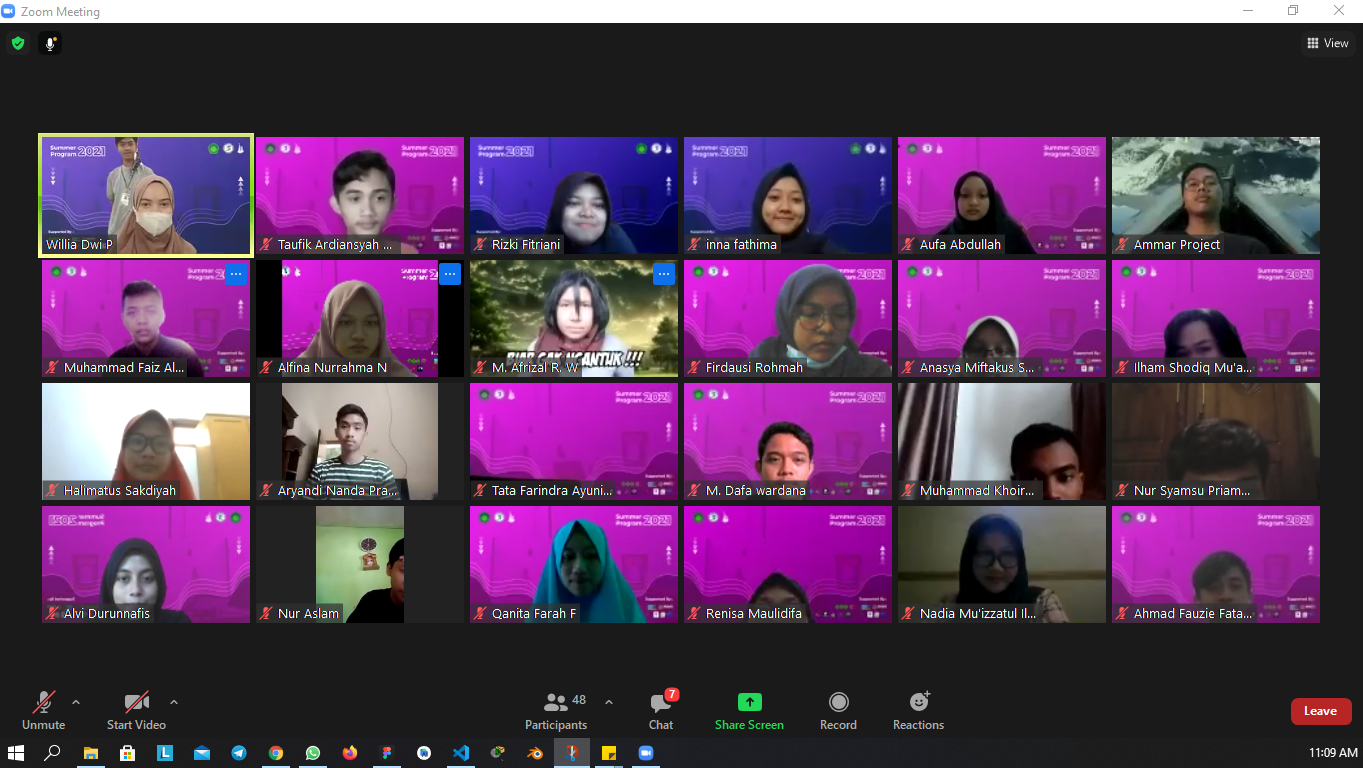
Task: Select Willia Dwi P's video thumbnail
Action: (x=146, y=195)
